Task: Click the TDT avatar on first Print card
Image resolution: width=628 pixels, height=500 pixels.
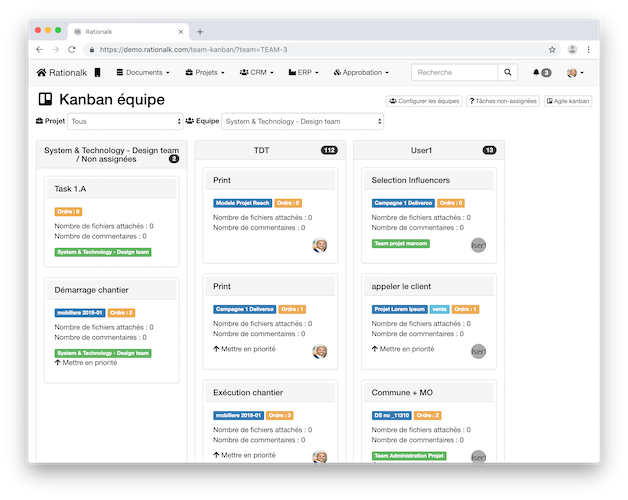Action: pyautogui.click(x=320, y=246)
